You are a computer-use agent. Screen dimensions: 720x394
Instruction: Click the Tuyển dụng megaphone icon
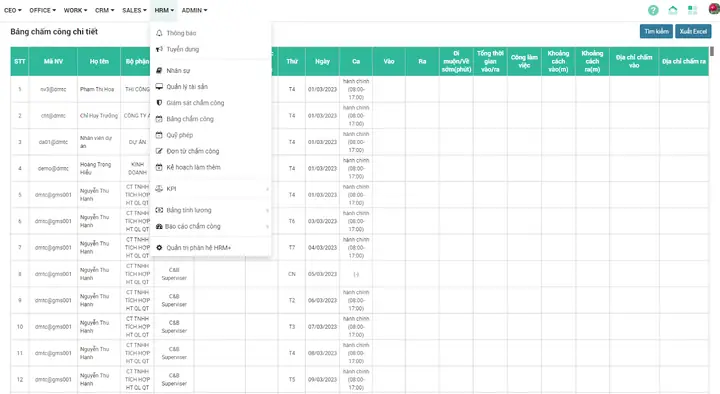pyautogui.click(x=159, y=49)
